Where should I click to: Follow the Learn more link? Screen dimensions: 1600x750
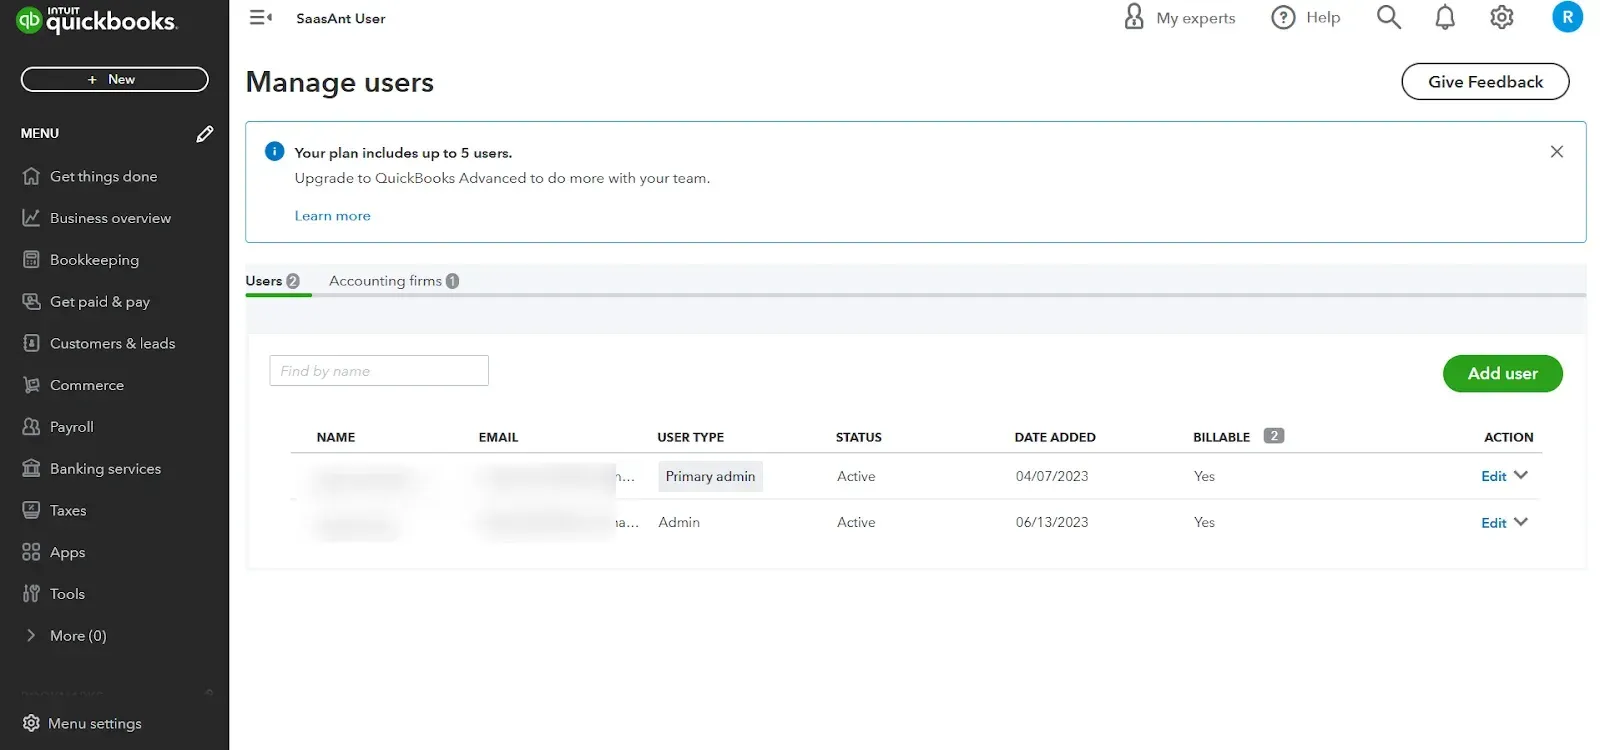[x=332, y=216]
